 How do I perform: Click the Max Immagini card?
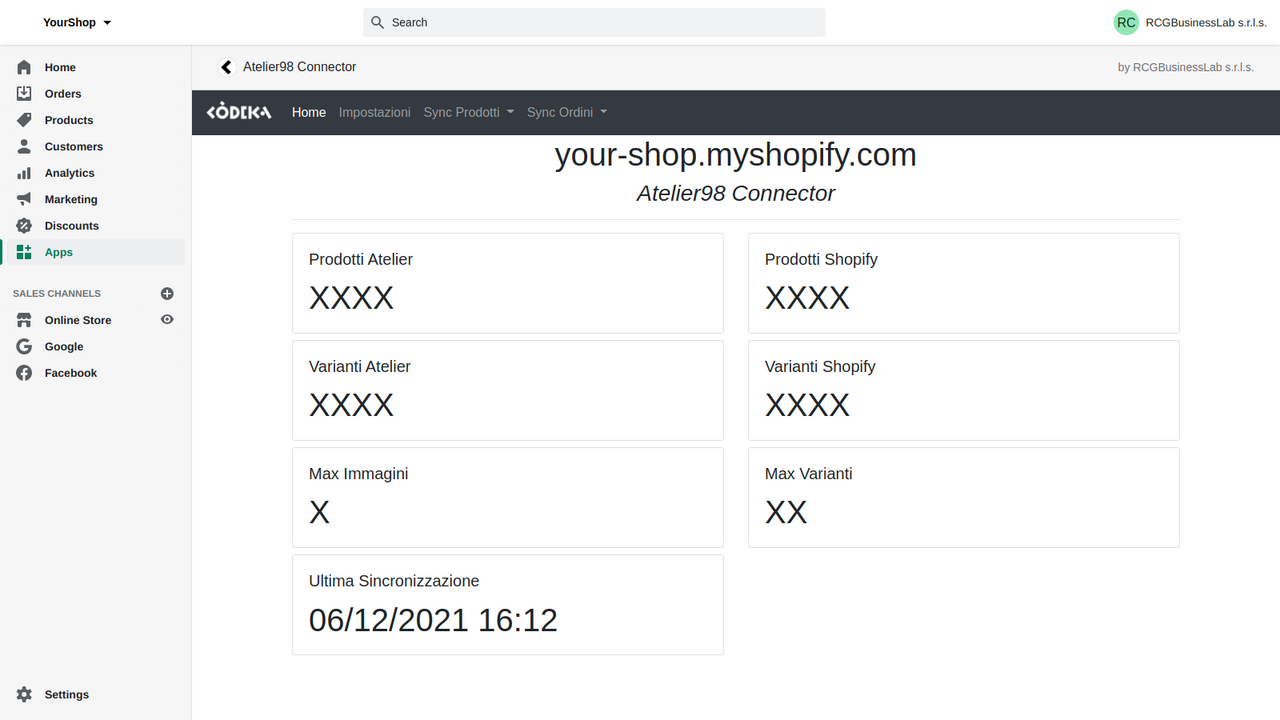pos(508,497)
